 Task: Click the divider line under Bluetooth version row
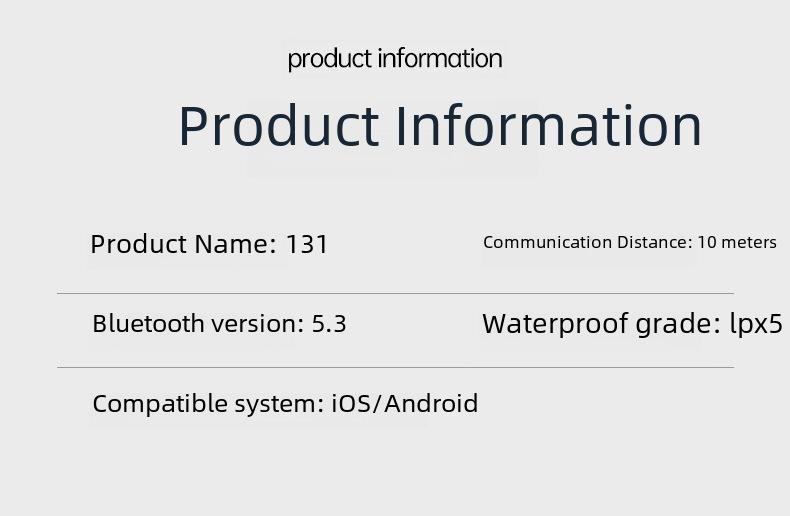point(396,368)
